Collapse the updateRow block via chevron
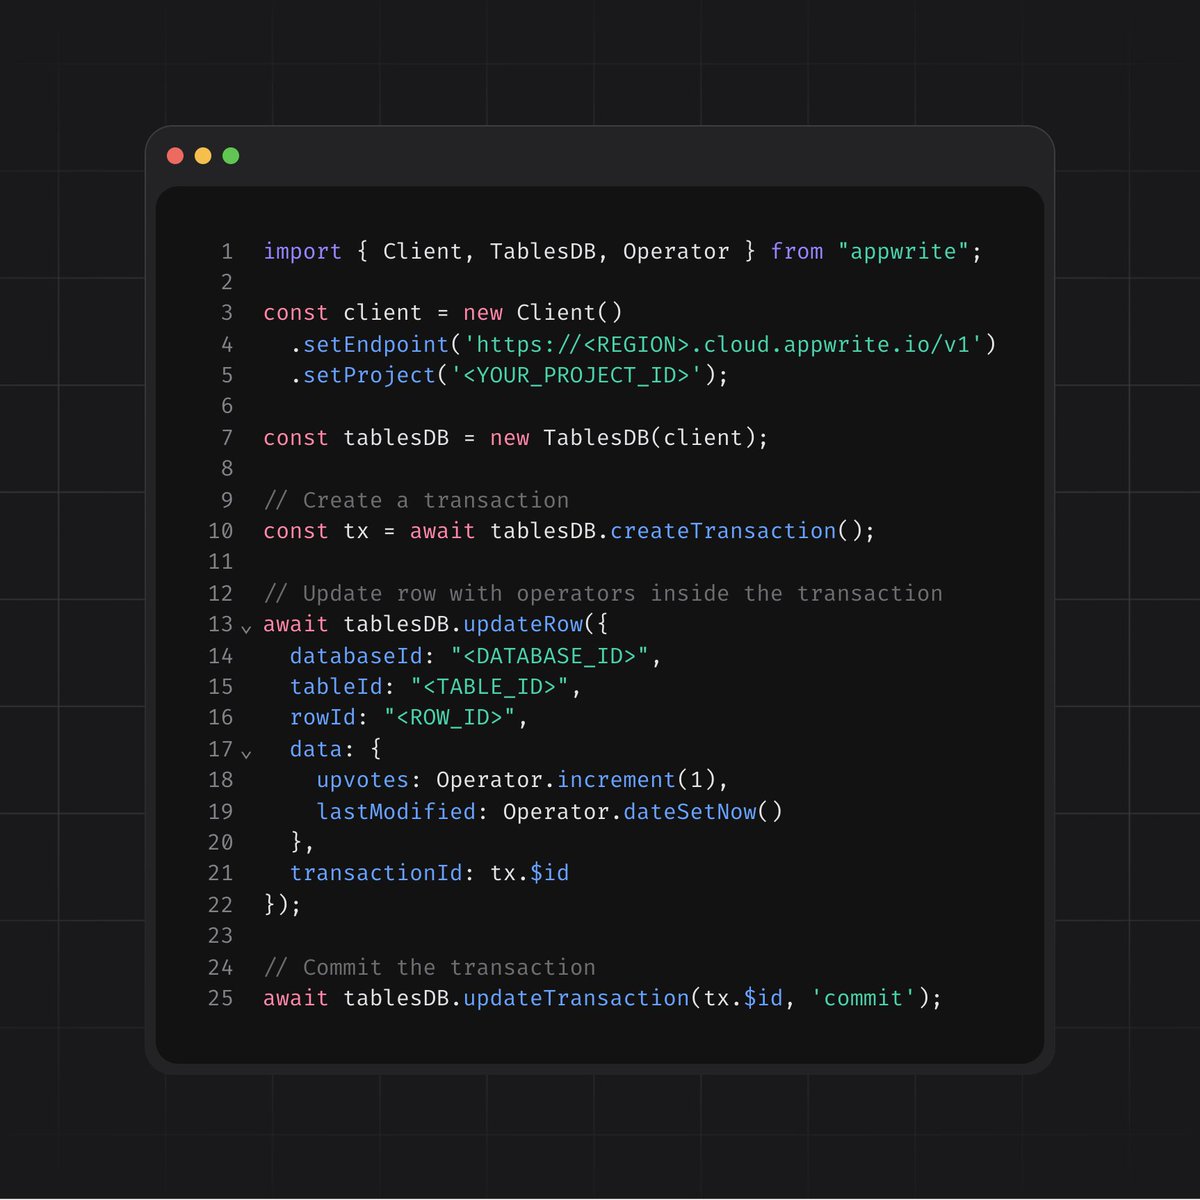 [x=246, y=626]
